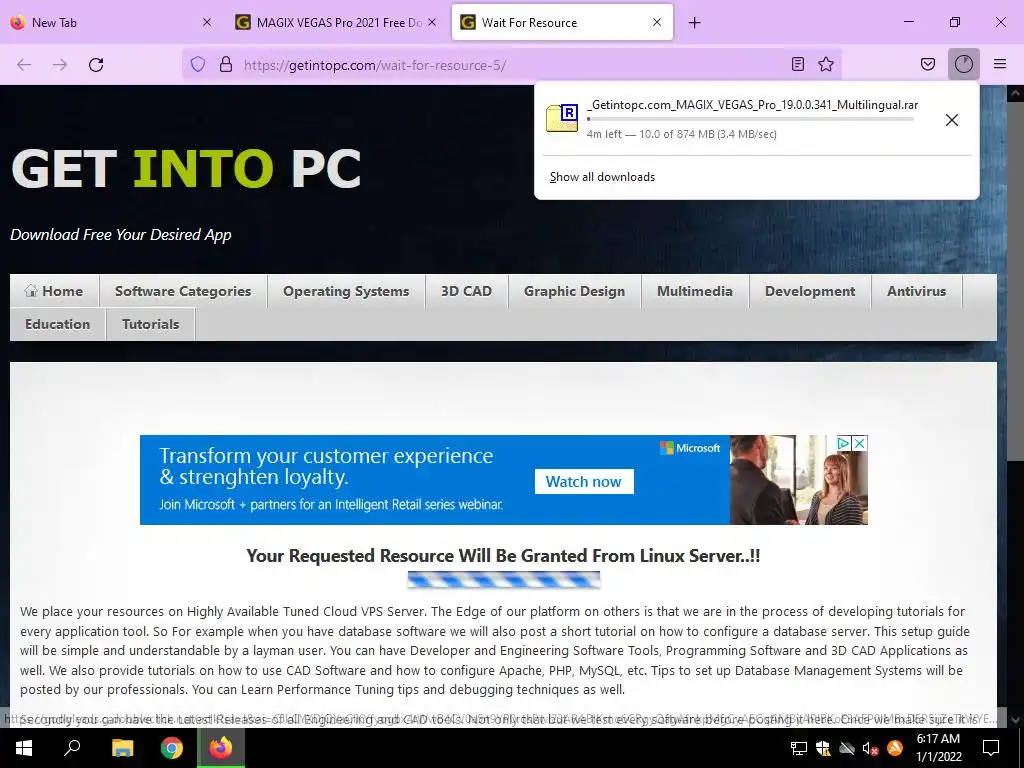Open Operating Systems menu
This screenshot has height=768, width=1024.
coord(346,291)
